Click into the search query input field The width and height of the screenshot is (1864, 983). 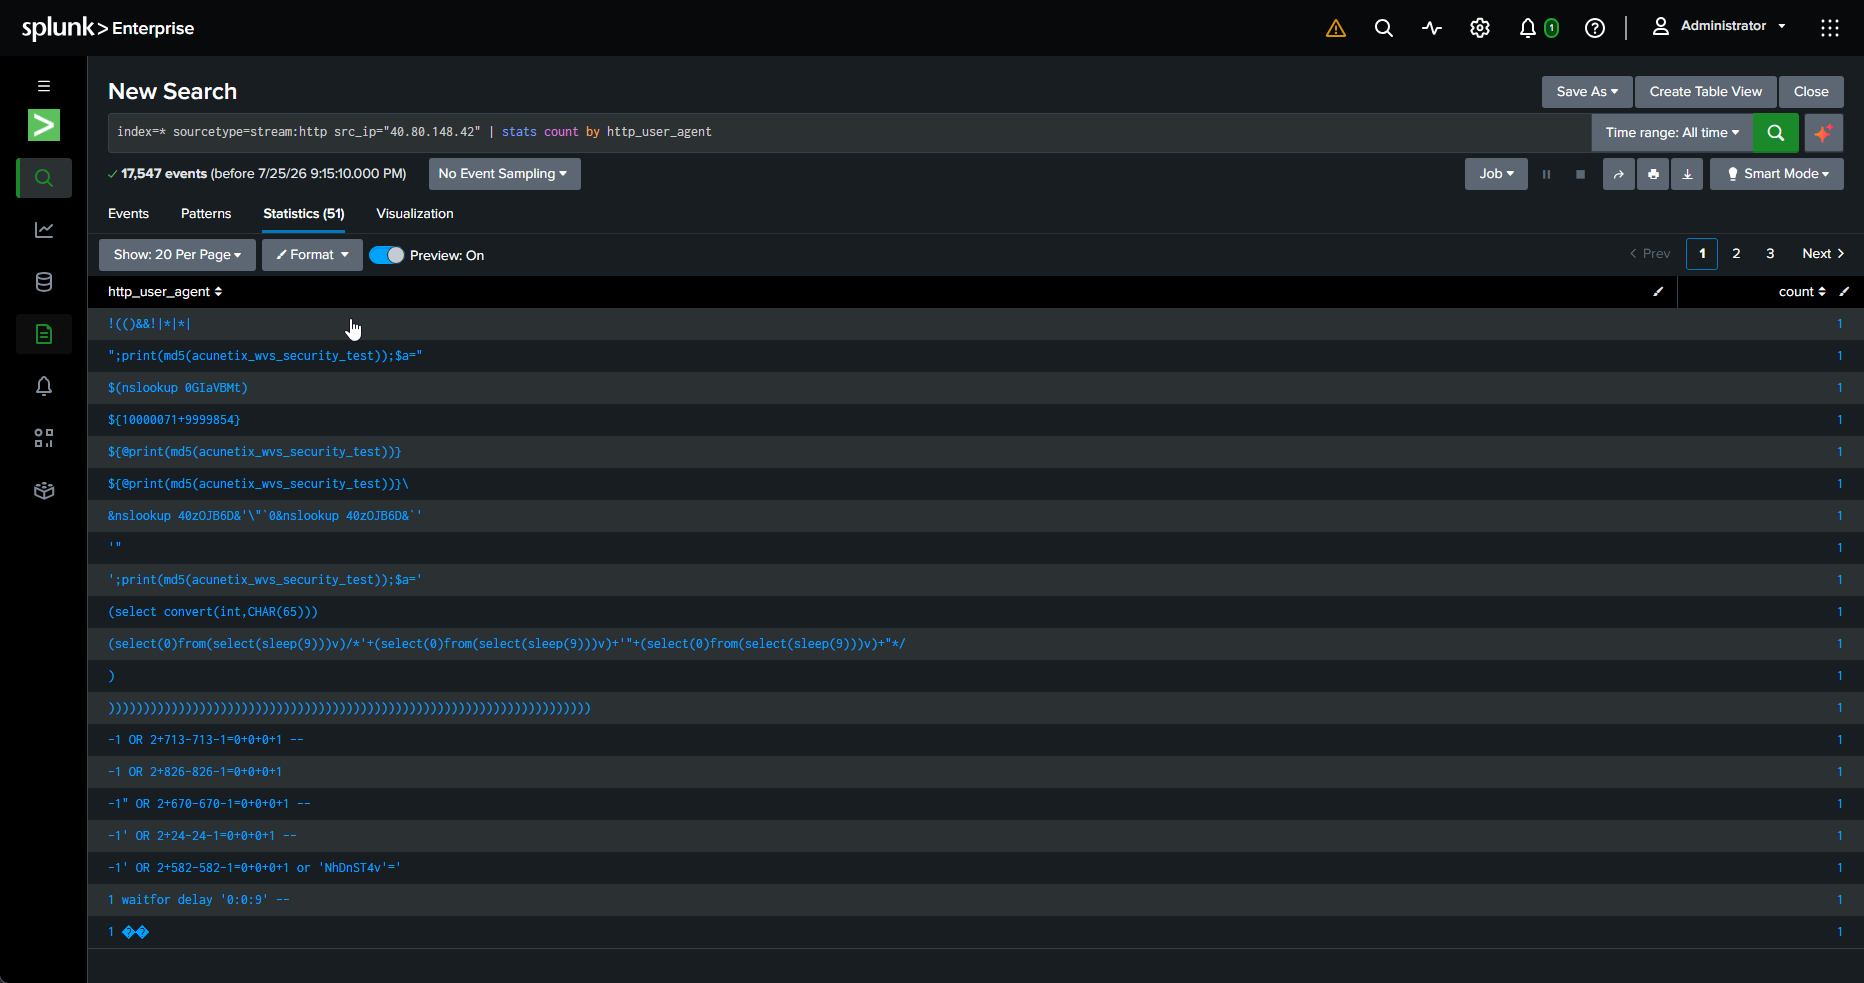click(848, 132)
